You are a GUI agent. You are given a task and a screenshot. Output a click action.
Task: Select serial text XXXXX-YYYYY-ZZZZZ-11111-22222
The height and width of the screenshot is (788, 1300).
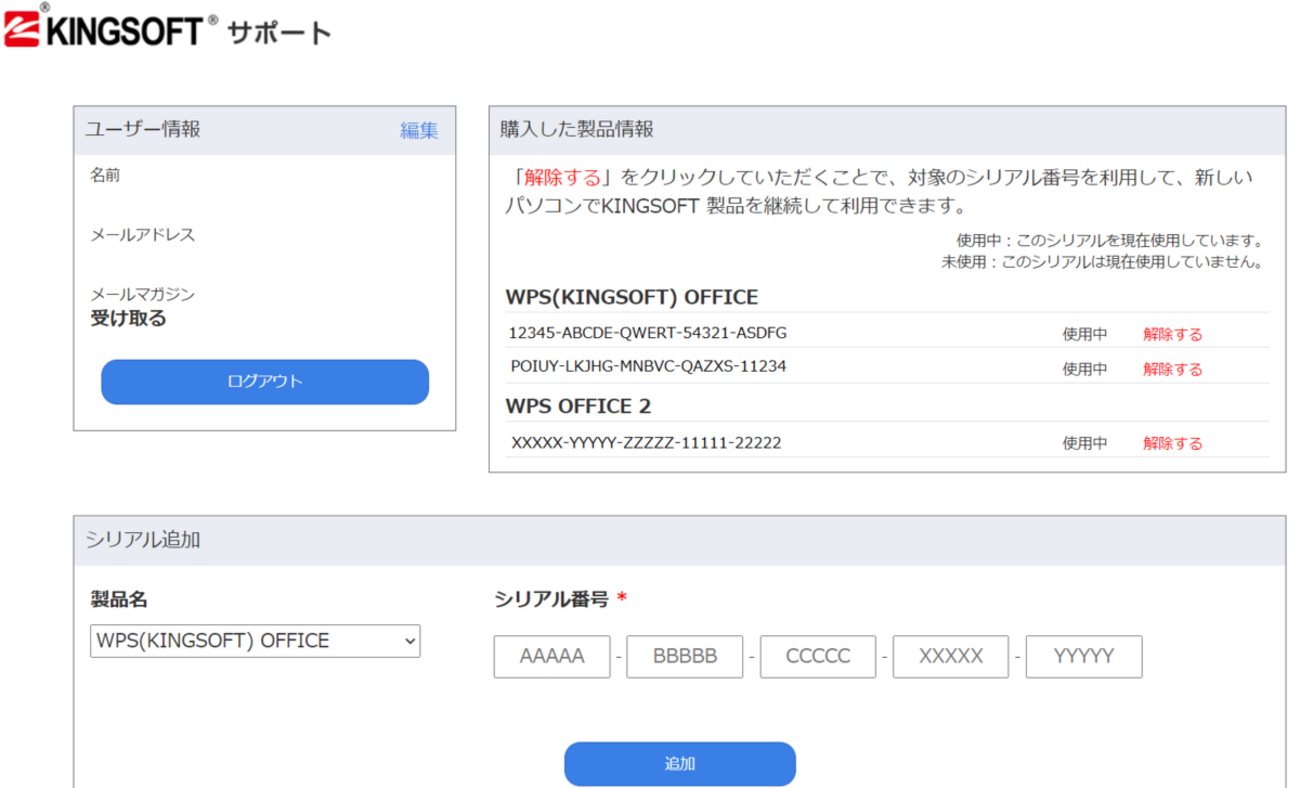(646, 442)
